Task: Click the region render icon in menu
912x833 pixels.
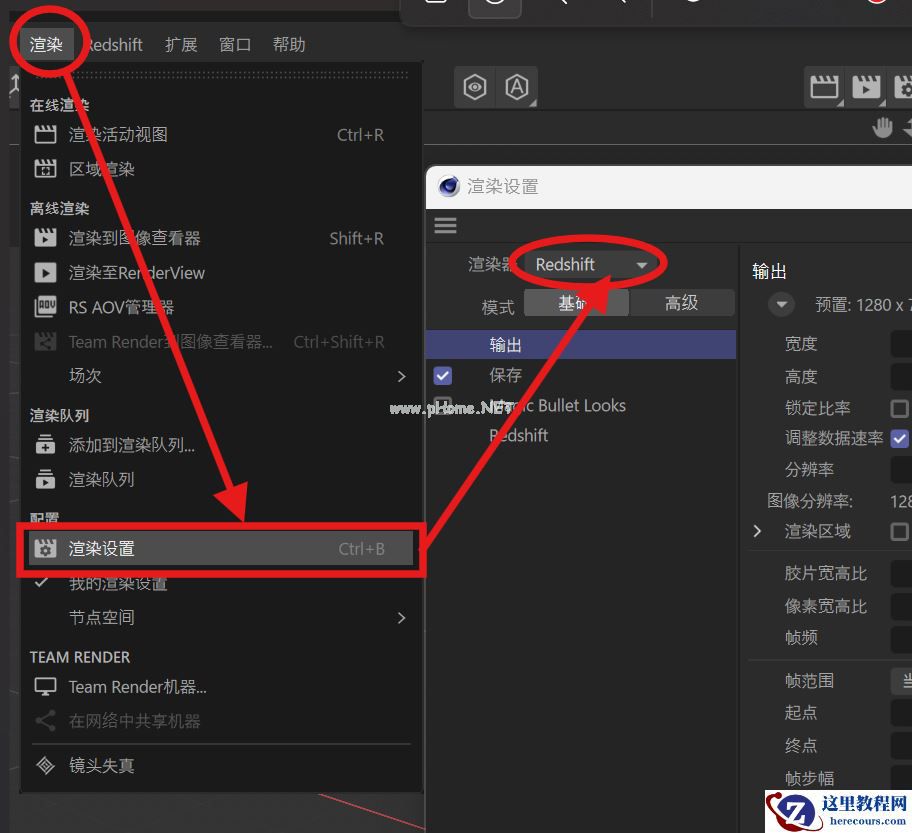Action: 45,169
